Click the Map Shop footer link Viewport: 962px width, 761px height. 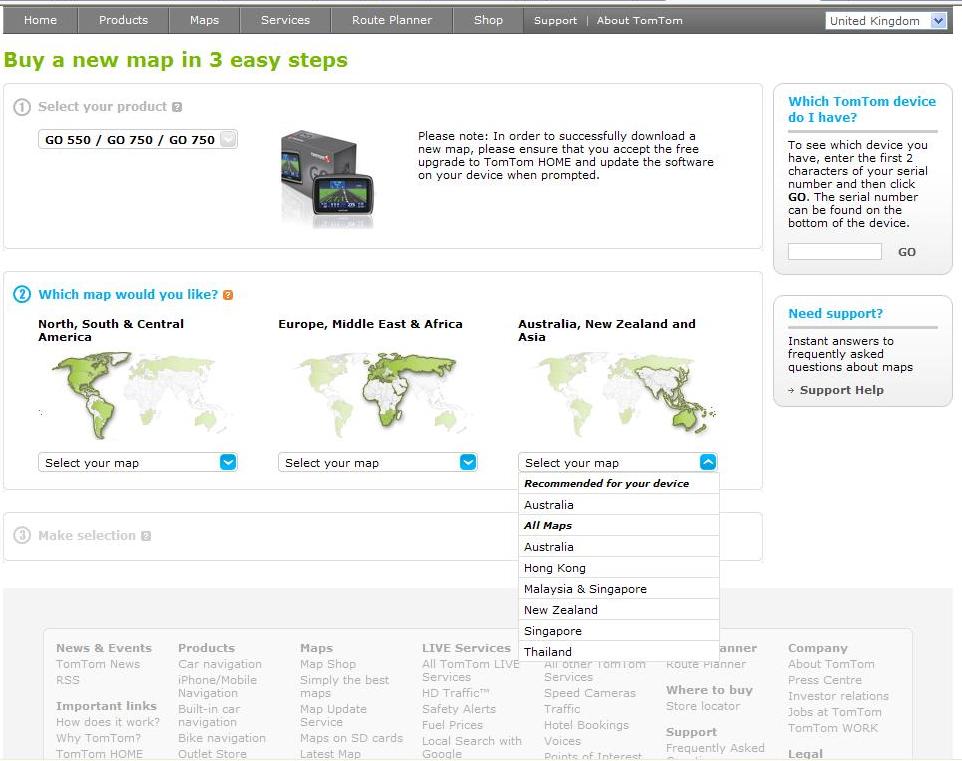coord(328,664)
